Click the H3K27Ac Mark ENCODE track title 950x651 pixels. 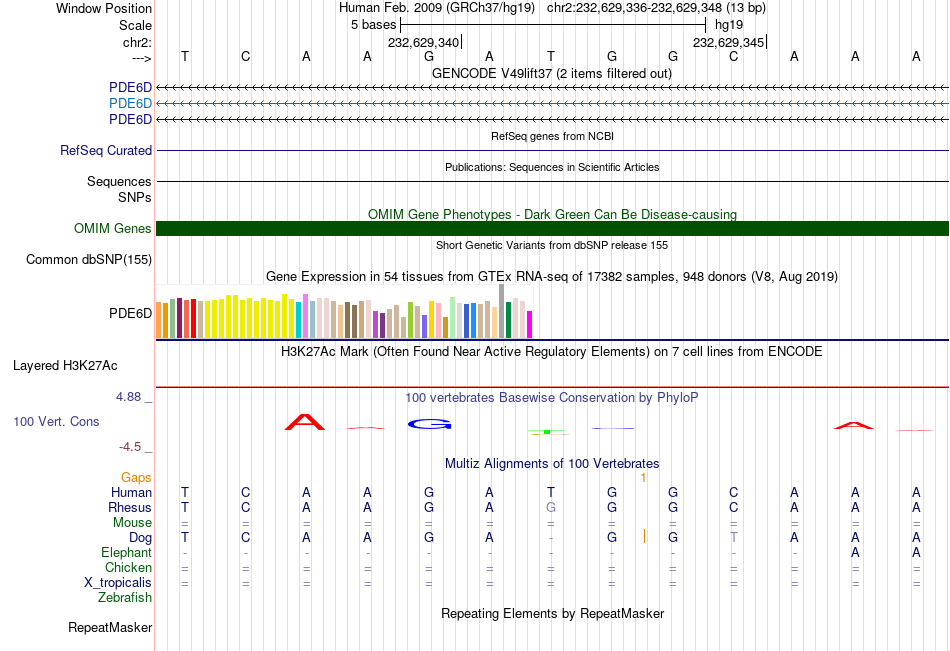[552, 352]
